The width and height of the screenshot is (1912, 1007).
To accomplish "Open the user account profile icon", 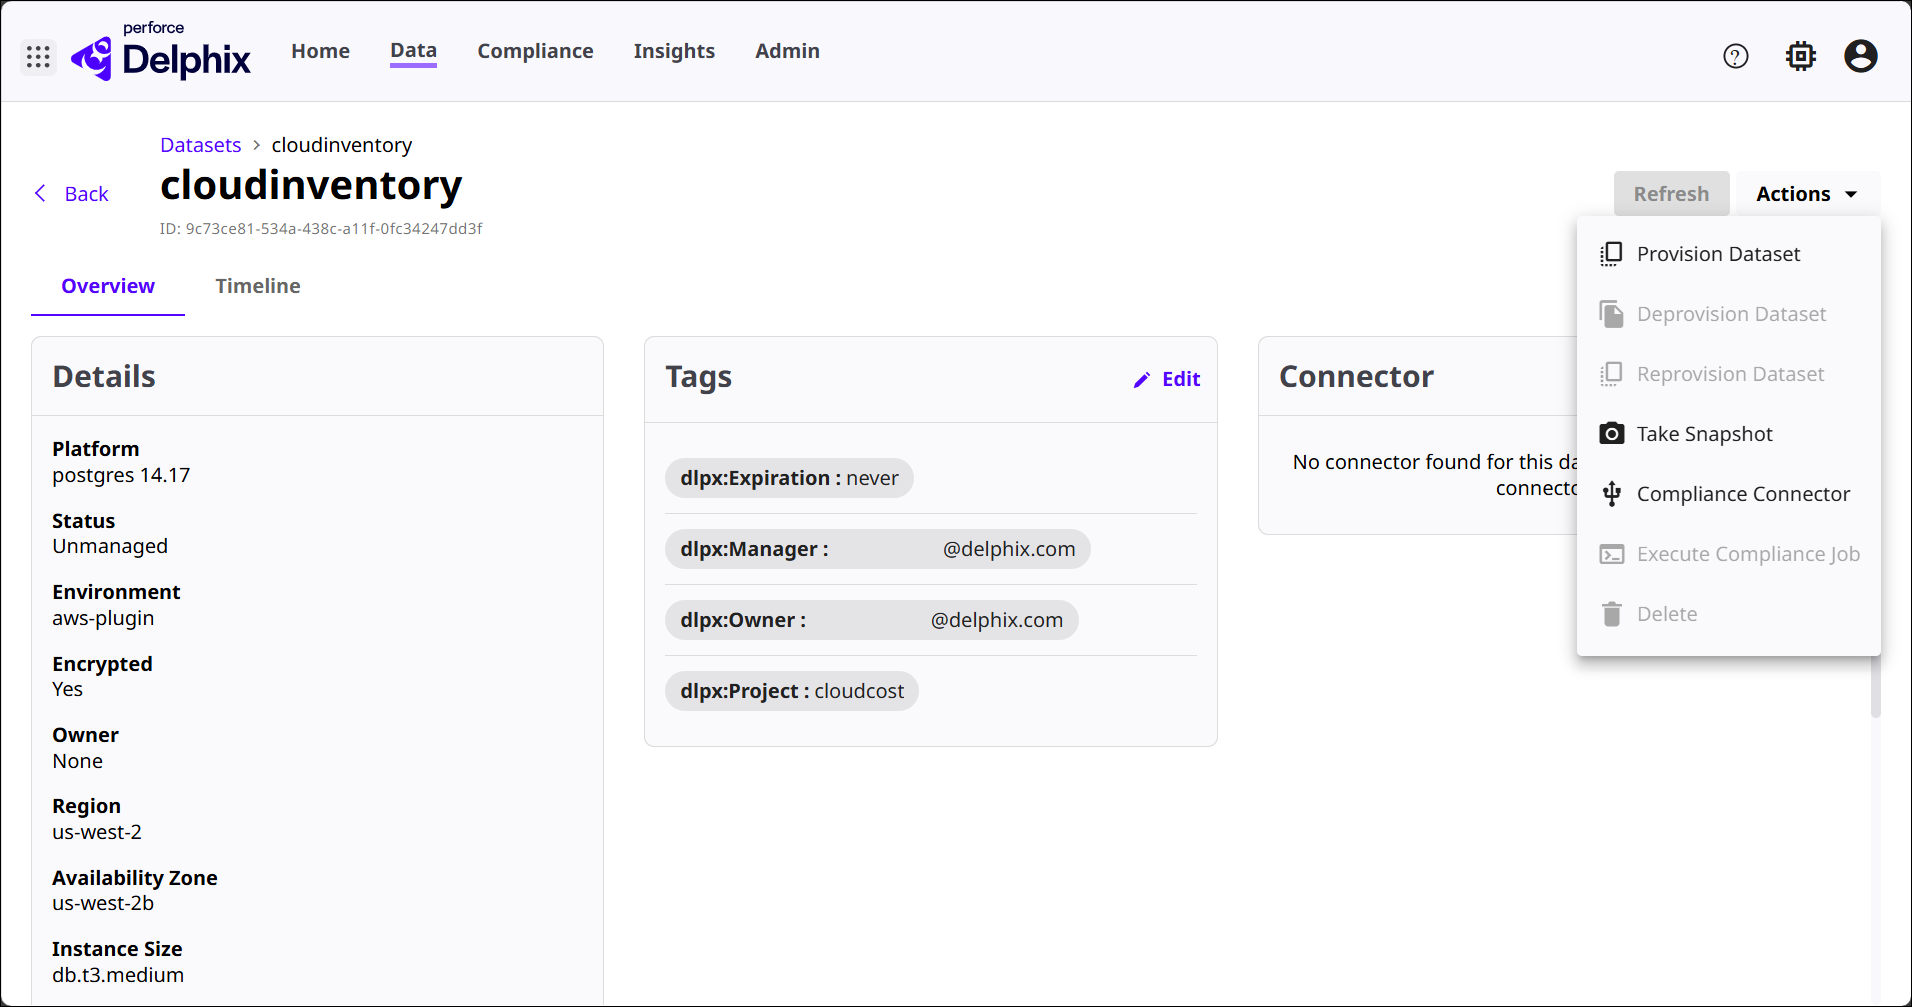I will (x=1860, y=57).
